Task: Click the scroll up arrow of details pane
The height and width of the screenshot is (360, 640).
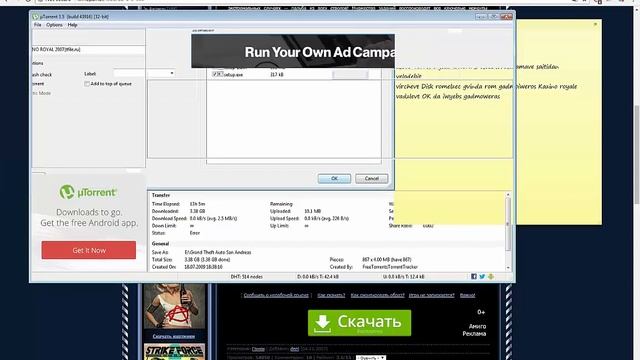Action: [508, 195]
